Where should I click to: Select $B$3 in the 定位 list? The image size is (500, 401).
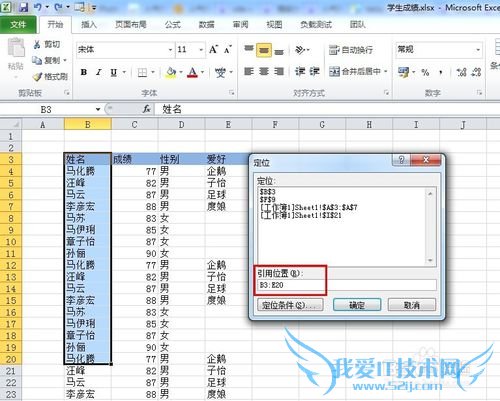click(x=268, y=192)
